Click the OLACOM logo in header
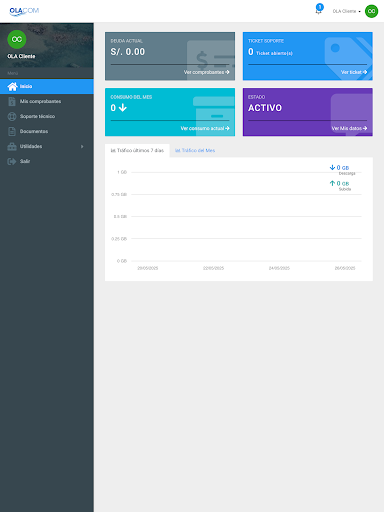Screen dimensions: 384x512 24,11
